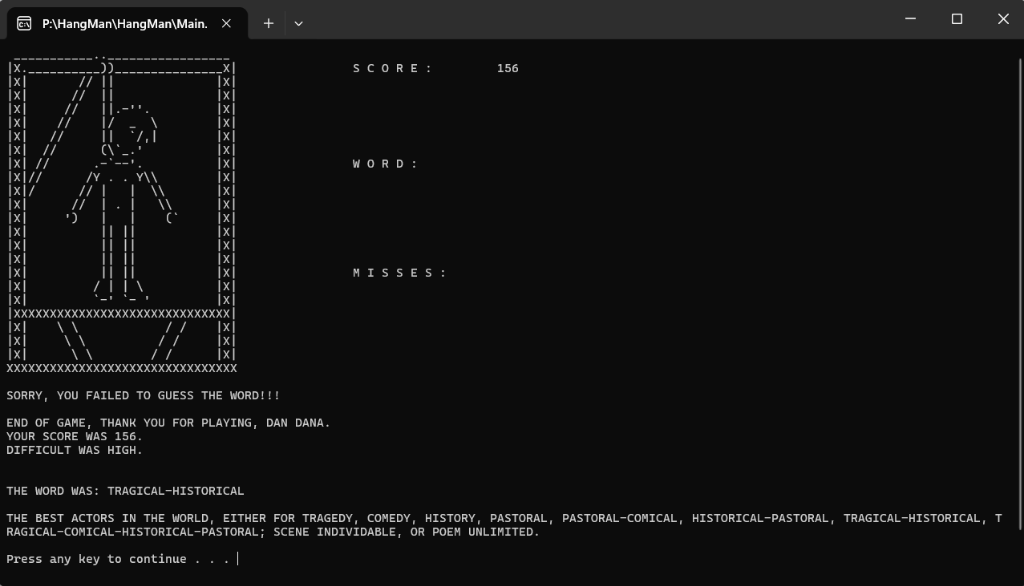The image size is (1024, 586).
Task: Click the text "SORRY, YOU FAILED TO GUESS THE WORD!!!"
Action: click(x=143, y=395)
